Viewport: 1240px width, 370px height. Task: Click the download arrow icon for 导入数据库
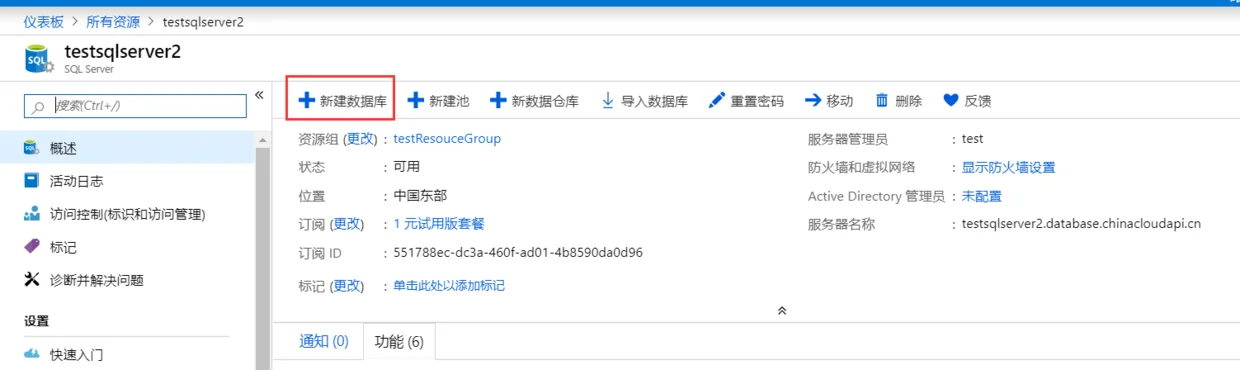(x=608, y=101)
